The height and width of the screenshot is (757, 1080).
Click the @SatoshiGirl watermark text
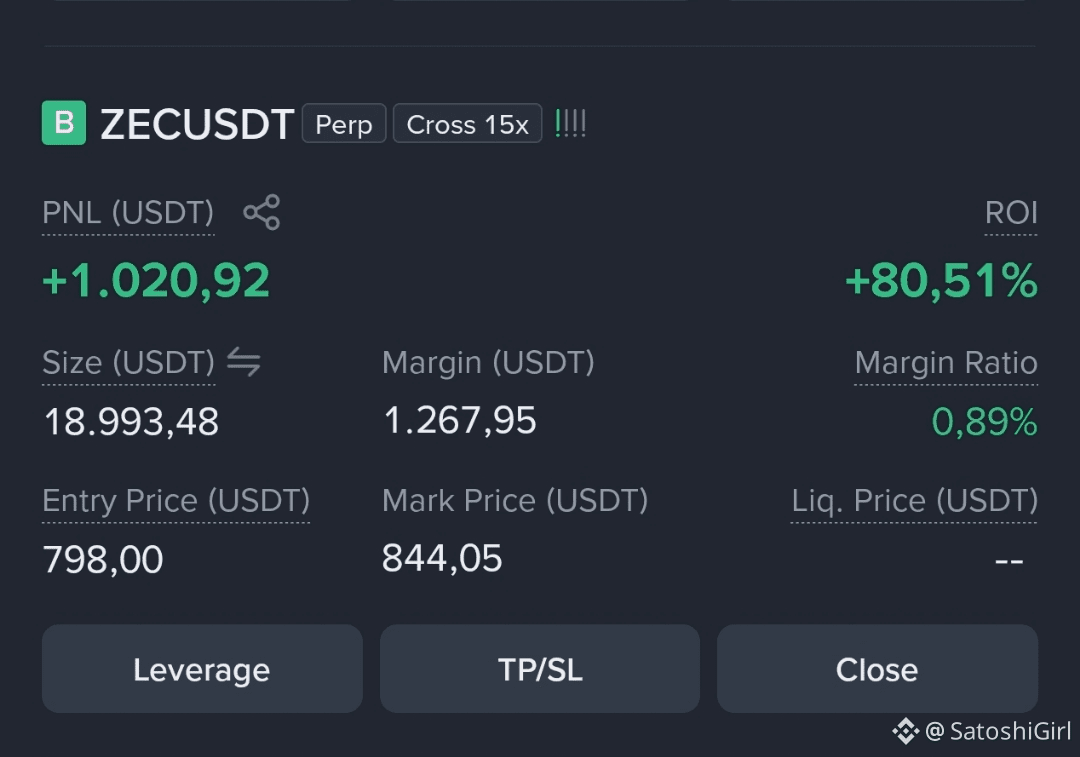[x=998, y=731]
